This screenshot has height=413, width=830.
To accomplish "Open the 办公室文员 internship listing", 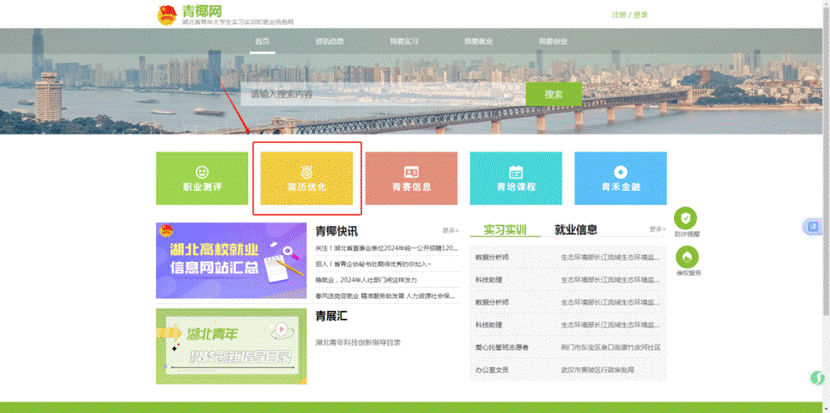I will [x=492, y=370].
